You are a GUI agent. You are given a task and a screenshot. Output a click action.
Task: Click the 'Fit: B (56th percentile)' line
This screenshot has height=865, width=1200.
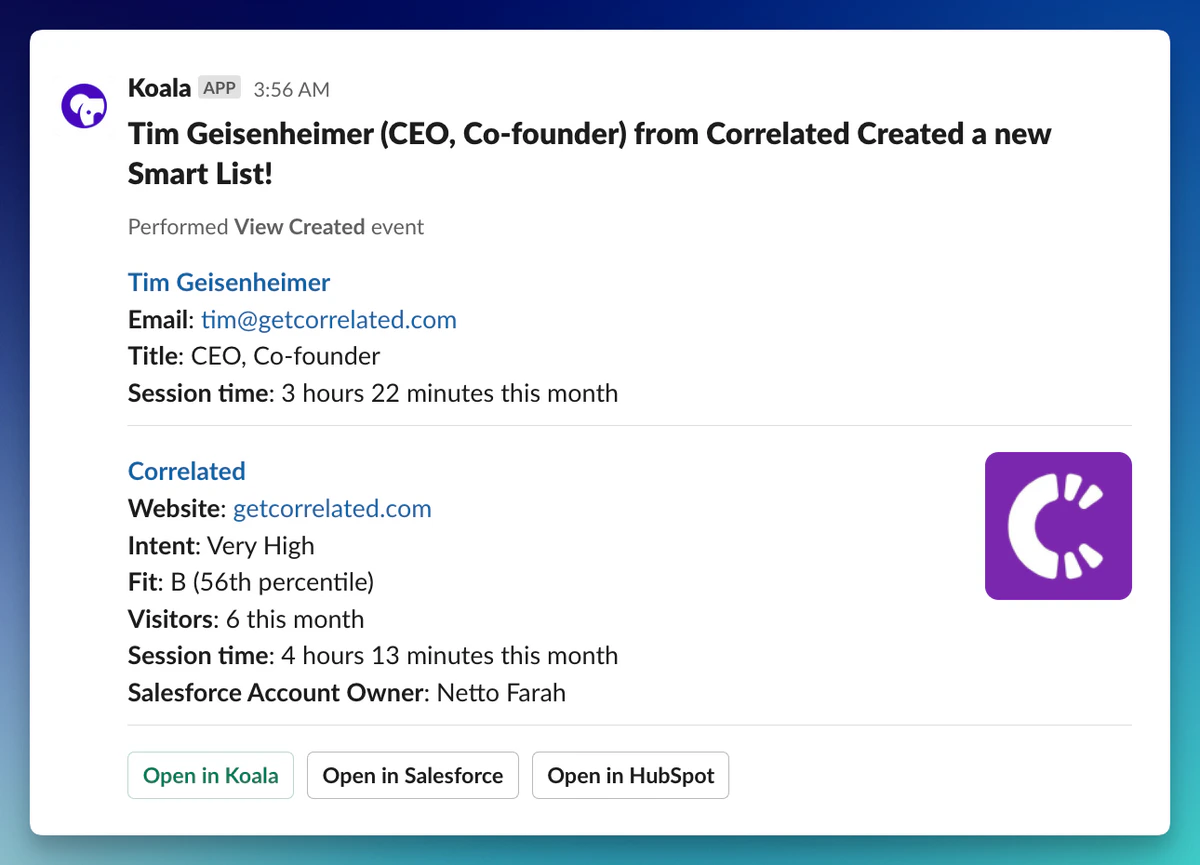pos(251,582)
